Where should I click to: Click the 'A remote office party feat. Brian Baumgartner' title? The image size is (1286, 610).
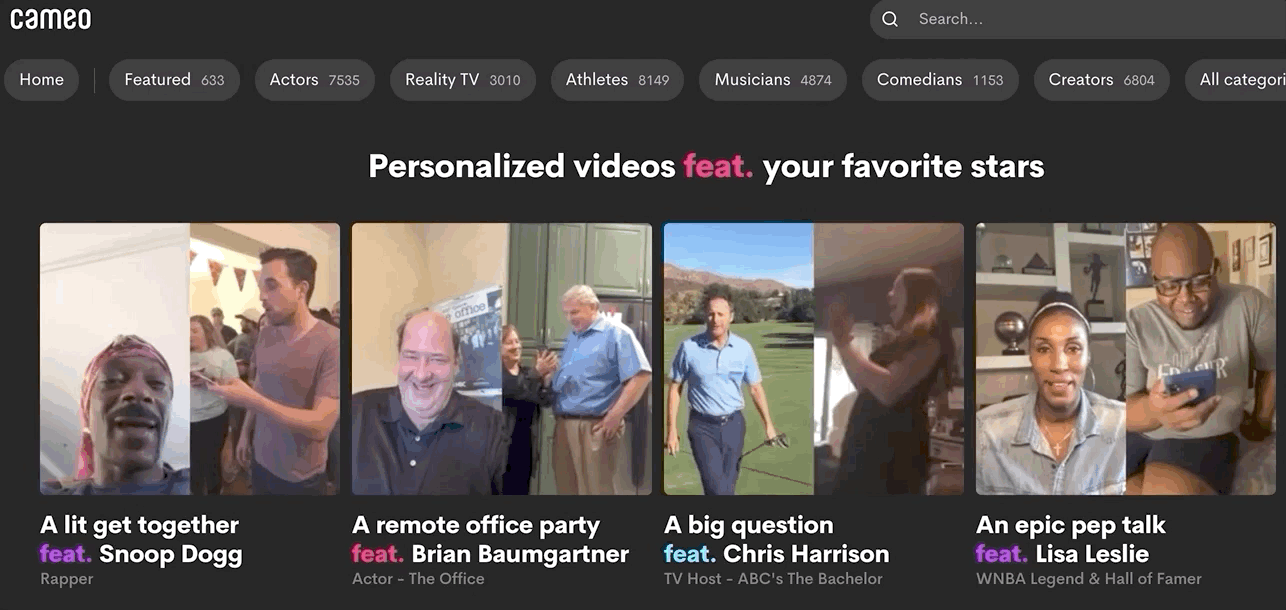tap(490, 539)
